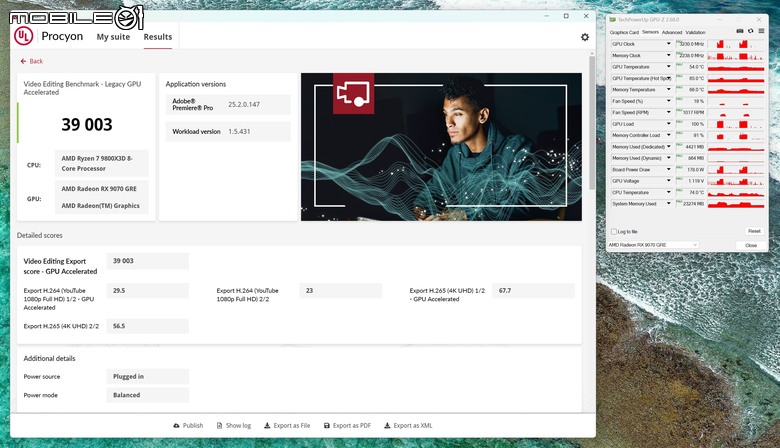Expand GPU Voltage sensor dropdown

point(669,181)
